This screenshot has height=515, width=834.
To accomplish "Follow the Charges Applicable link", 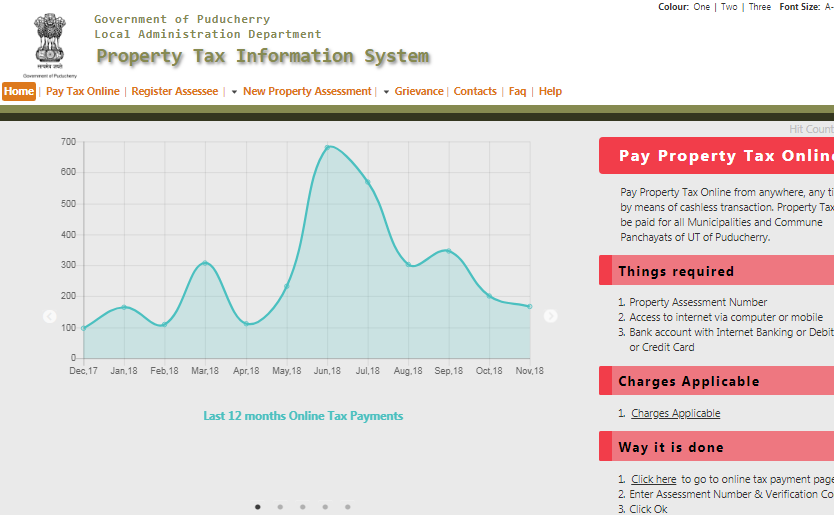I will pos(675,413).
